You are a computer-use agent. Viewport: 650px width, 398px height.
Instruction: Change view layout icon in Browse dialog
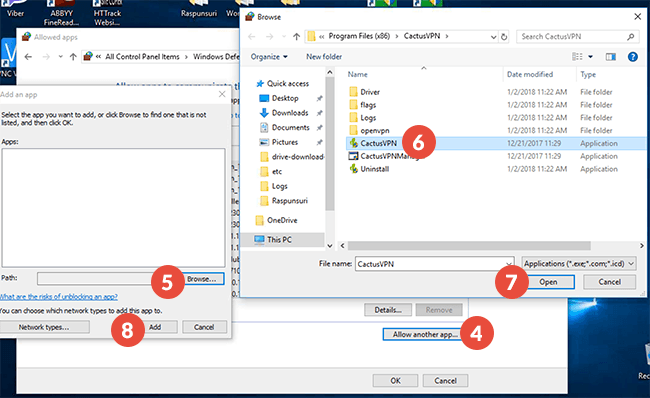click(x=577, y=57)
